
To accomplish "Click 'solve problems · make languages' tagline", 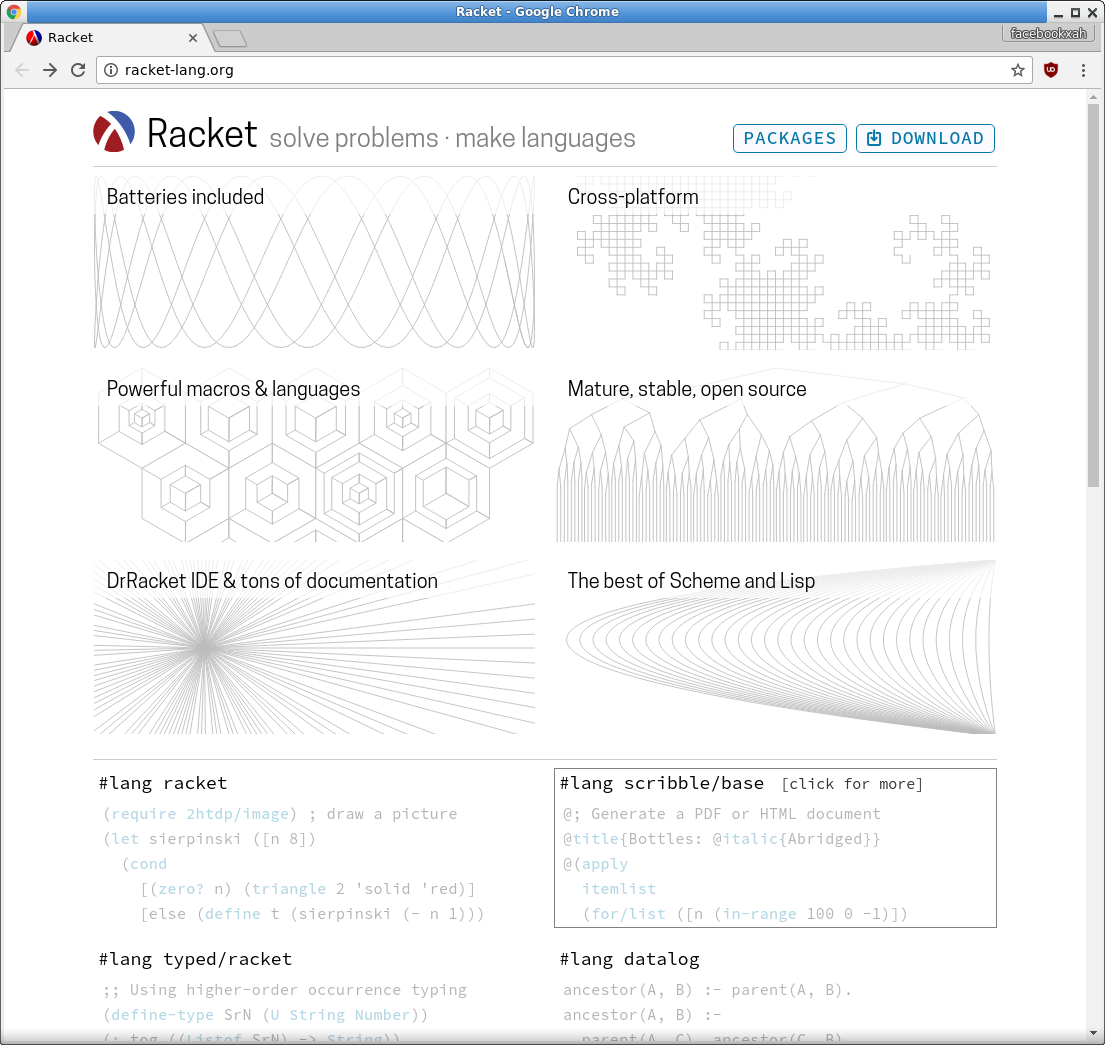I will tap(452, 138).
